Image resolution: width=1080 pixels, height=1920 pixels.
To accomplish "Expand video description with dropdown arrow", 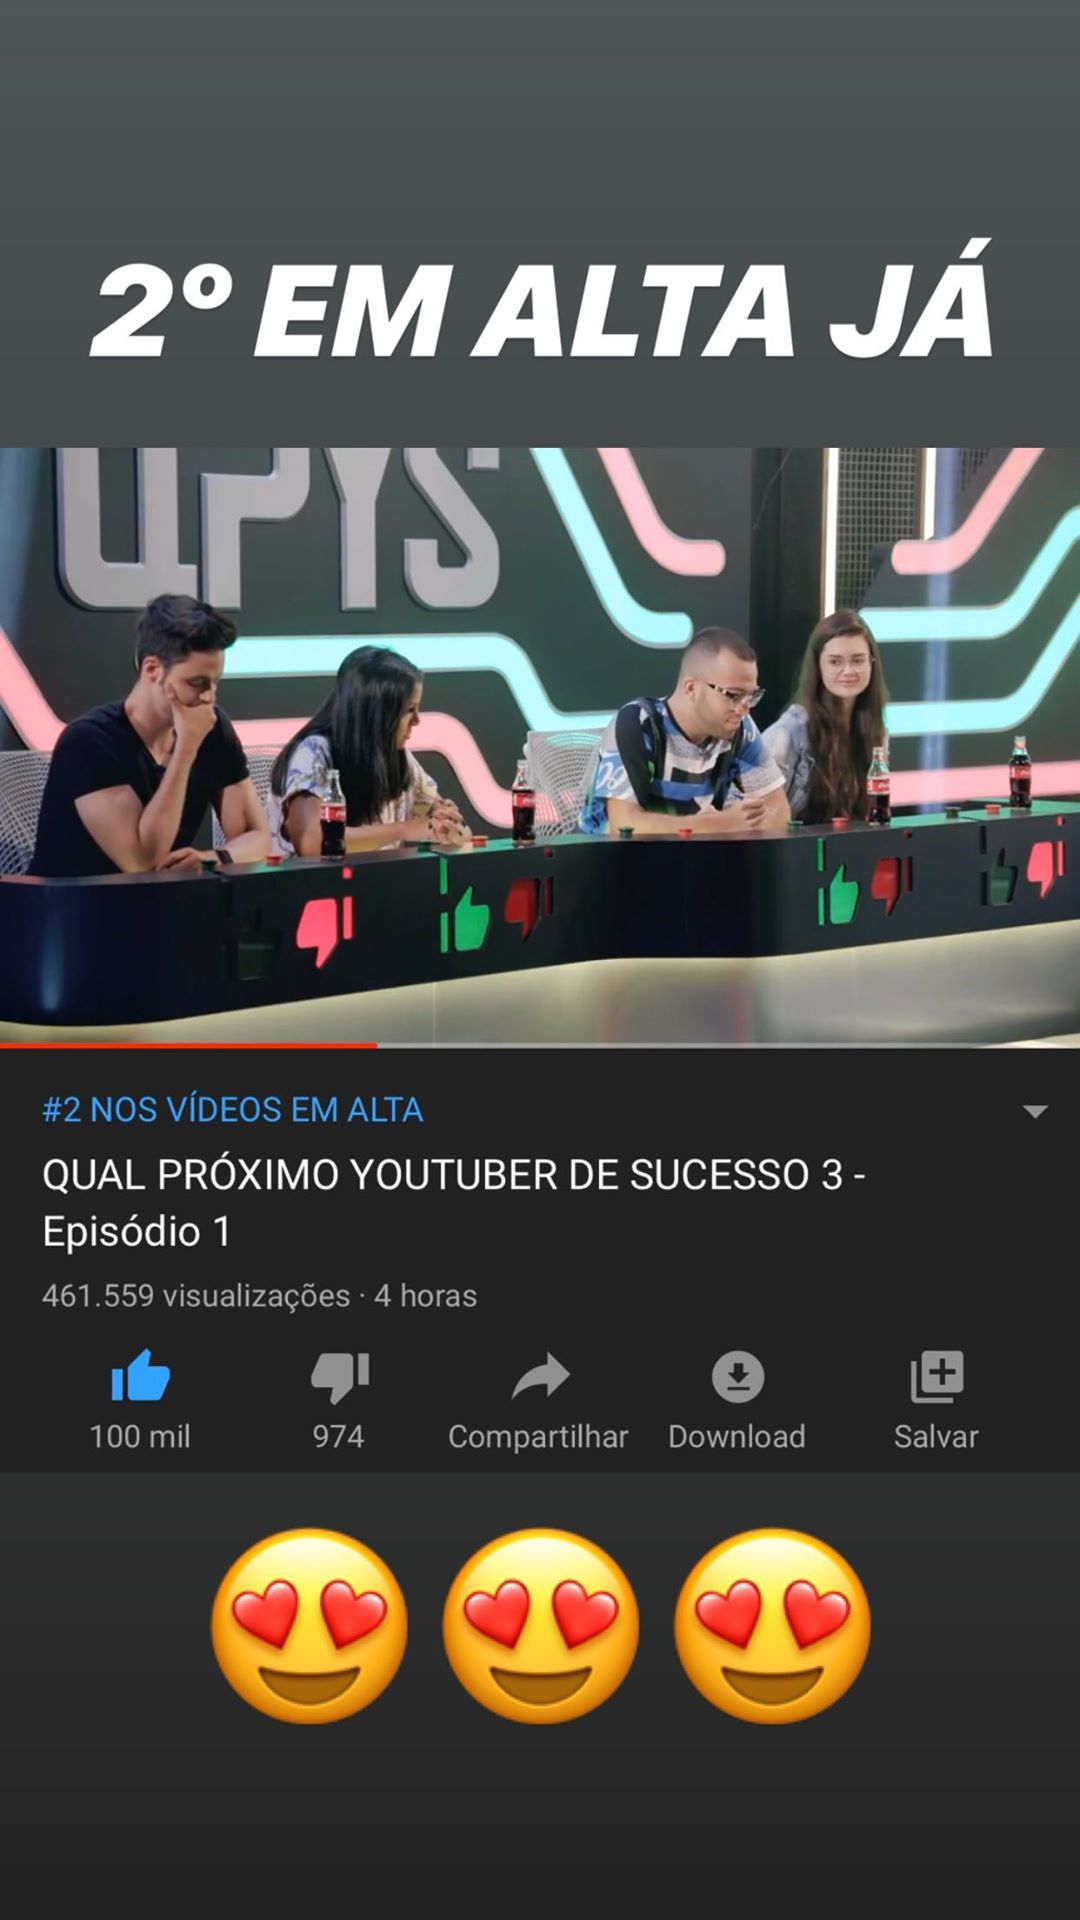I will 1035,1111.
